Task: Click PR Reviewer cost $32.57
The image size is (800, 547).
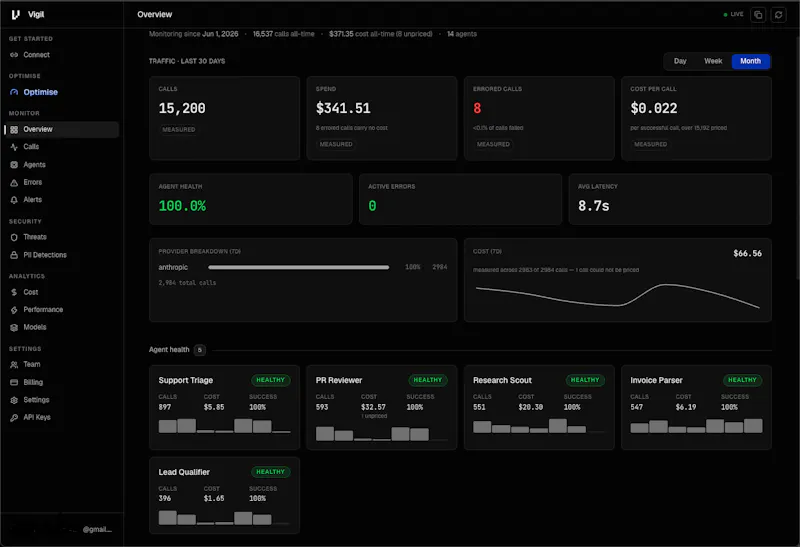Action: click(373, 407)
